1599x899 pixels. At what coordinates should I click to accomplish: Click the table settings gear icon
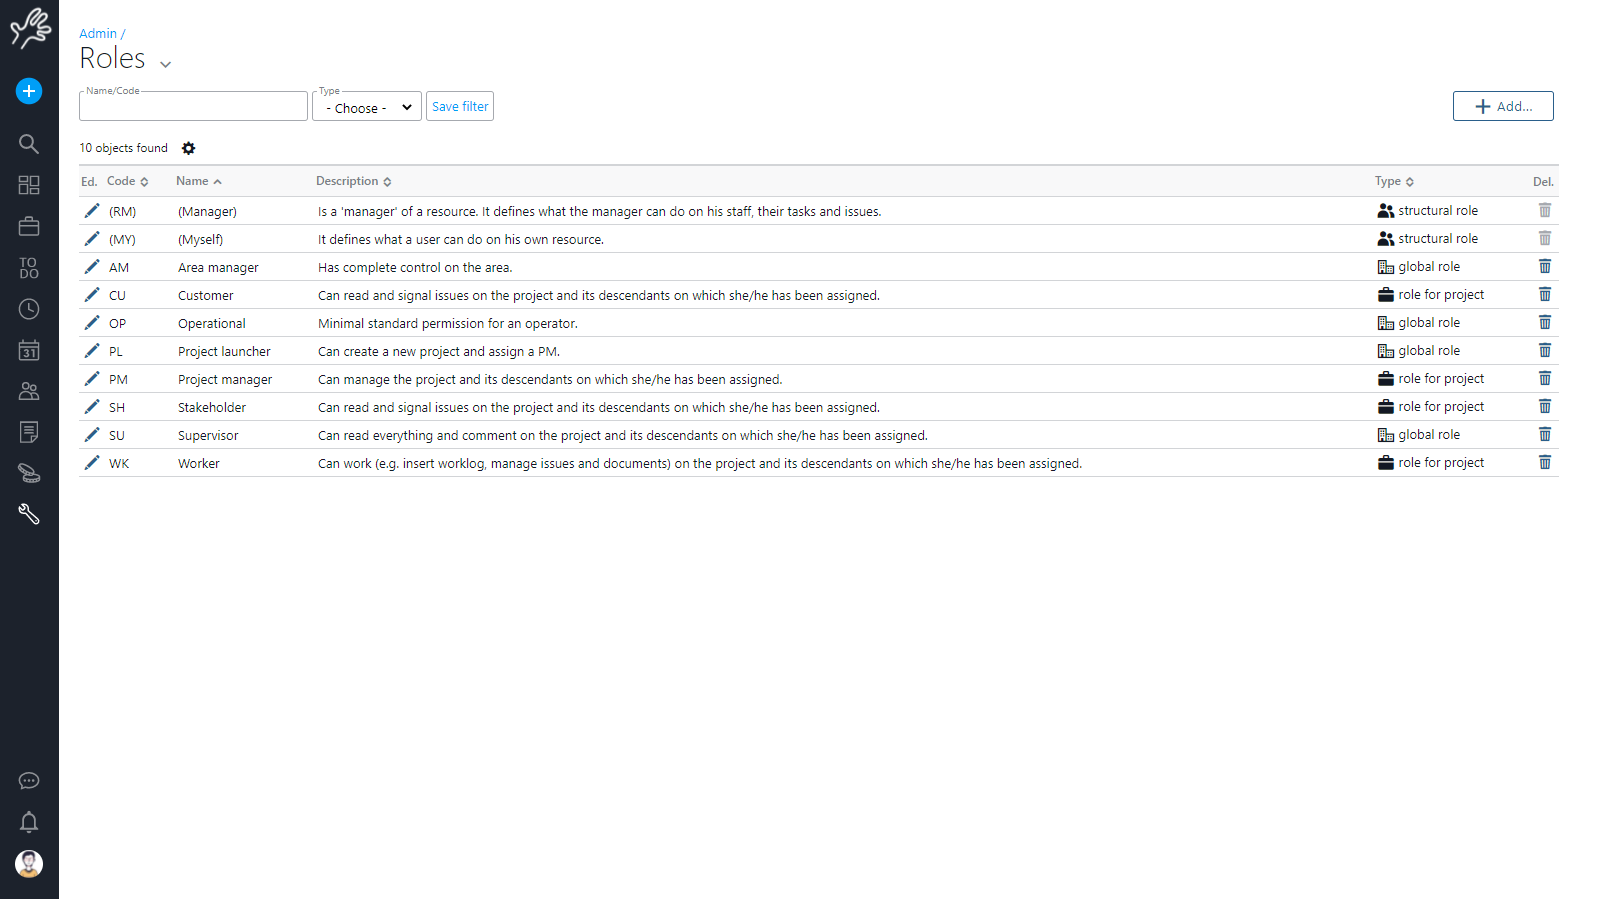tap(188, 148)
